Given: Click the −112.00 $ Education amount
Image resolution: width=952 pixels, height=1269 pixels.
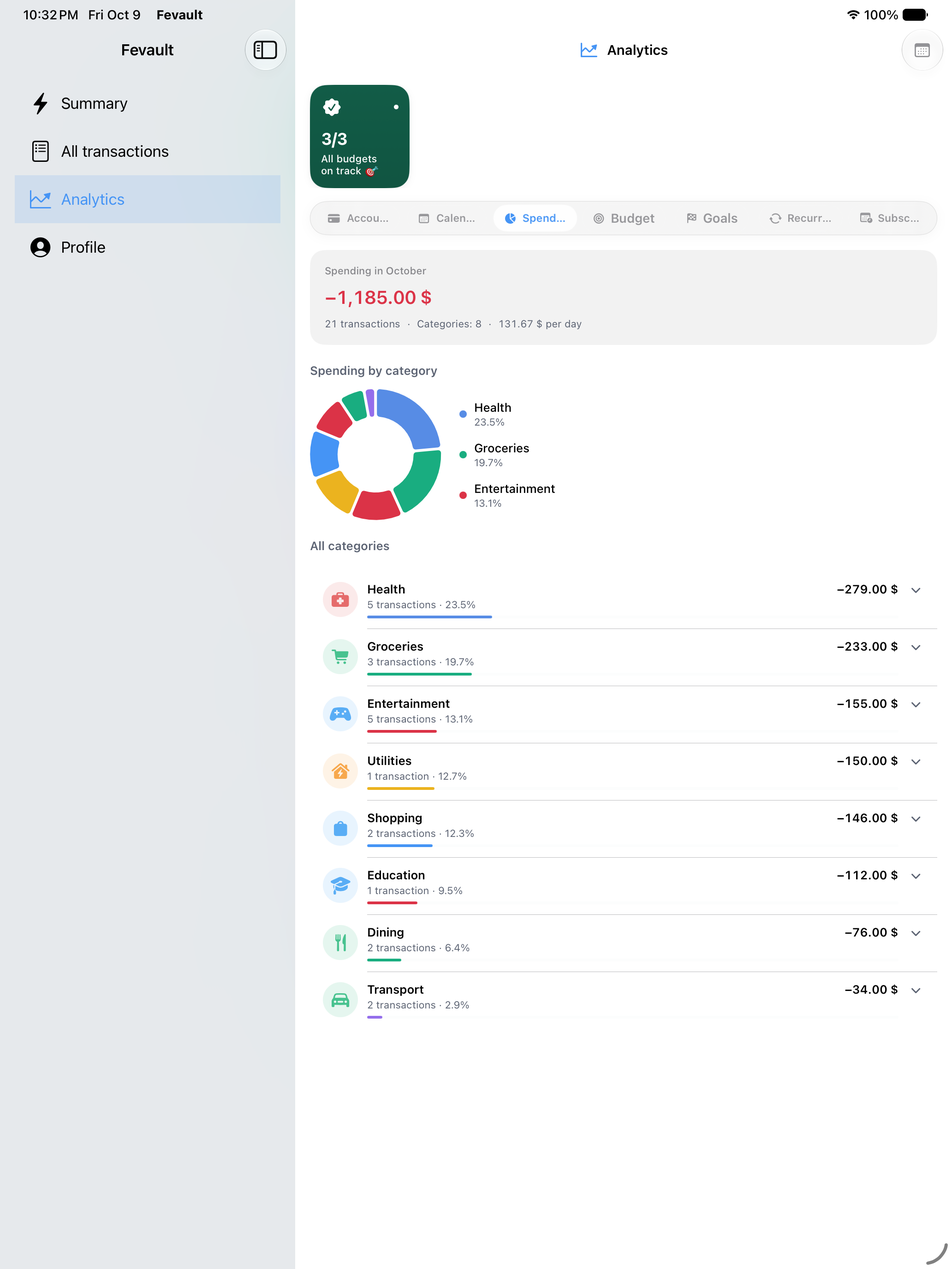Looking at the screenshot, I should click(867, 875).
